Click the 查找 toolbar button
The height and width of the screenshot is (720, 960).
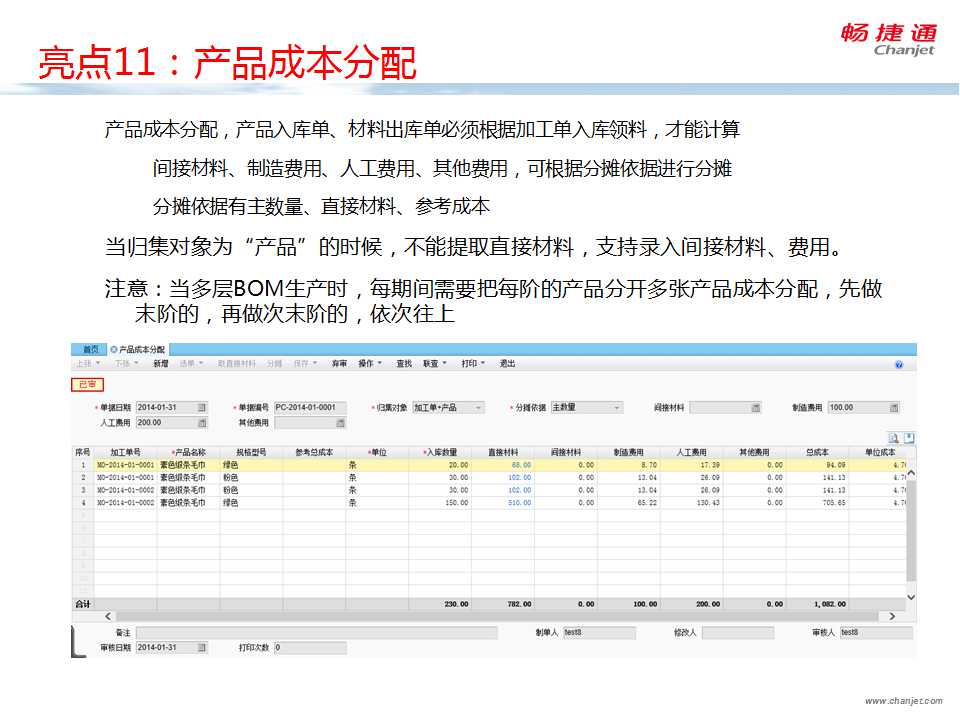404,364
